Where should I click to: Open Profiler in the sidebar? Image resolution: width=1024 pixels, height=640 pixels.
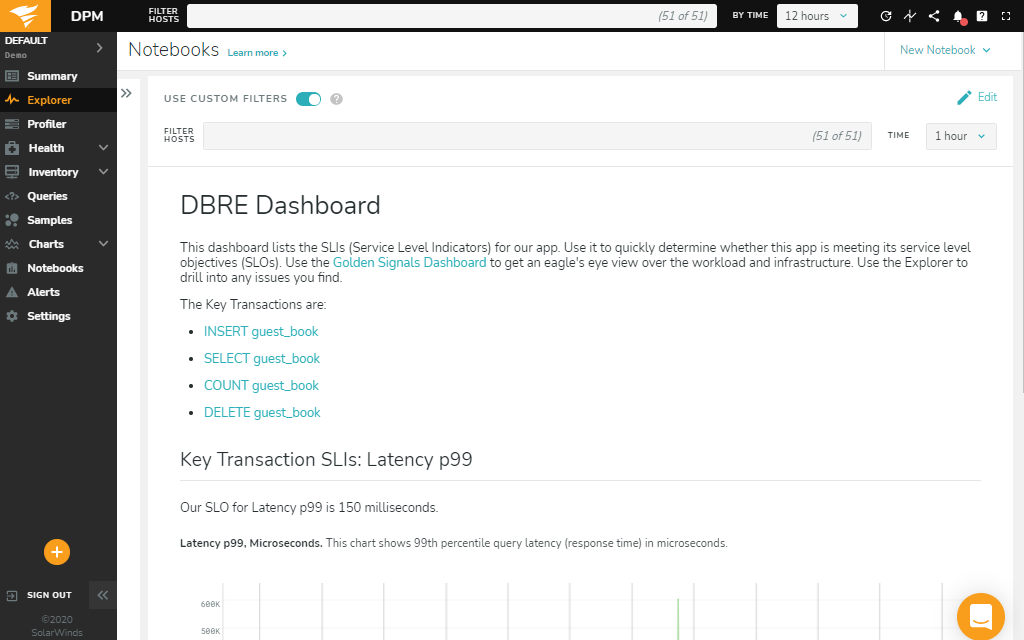pos(46,124)
